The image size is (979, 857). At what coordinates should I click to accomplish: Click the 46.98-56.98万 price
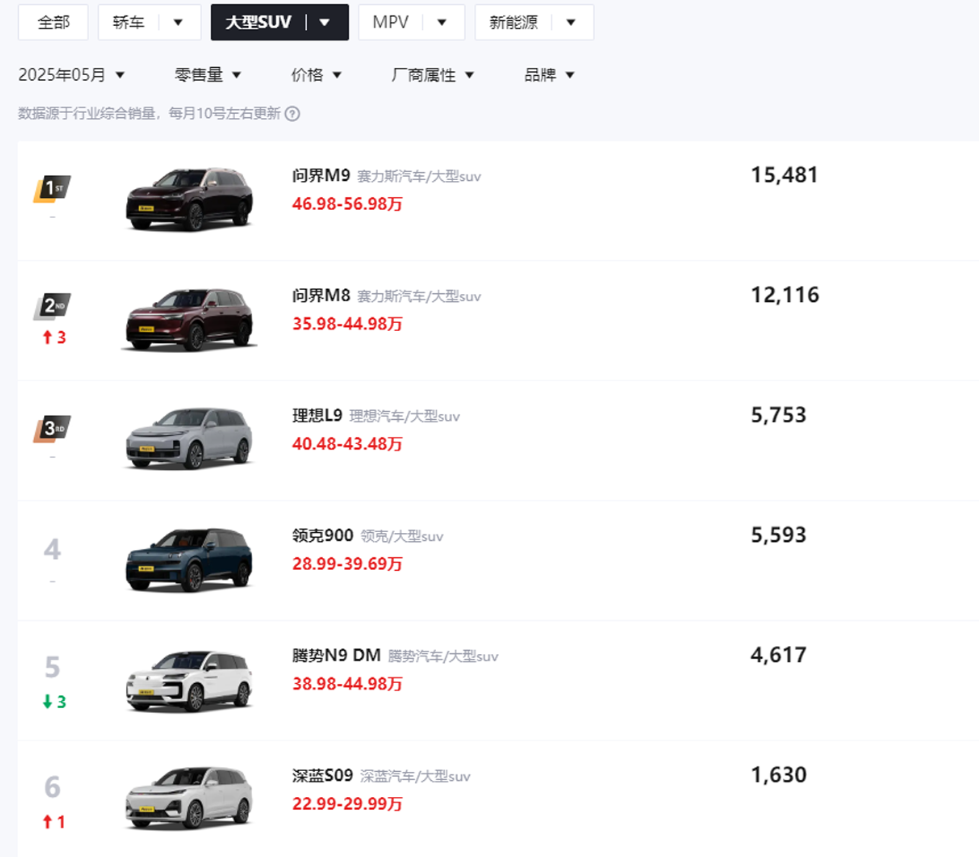click(347, 204)
